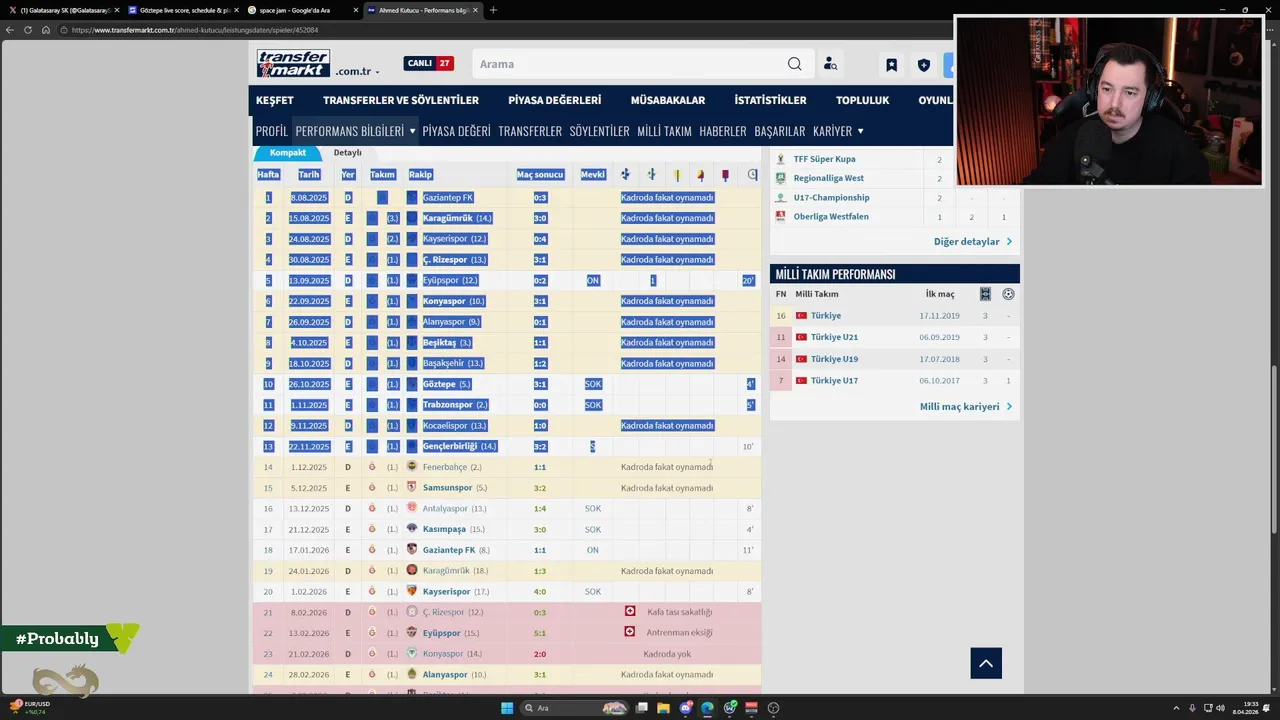The image size is (1280, 720).
Task: Click the Fenerbahçe club crest in week 14
Action: click(x=411, y=467)
